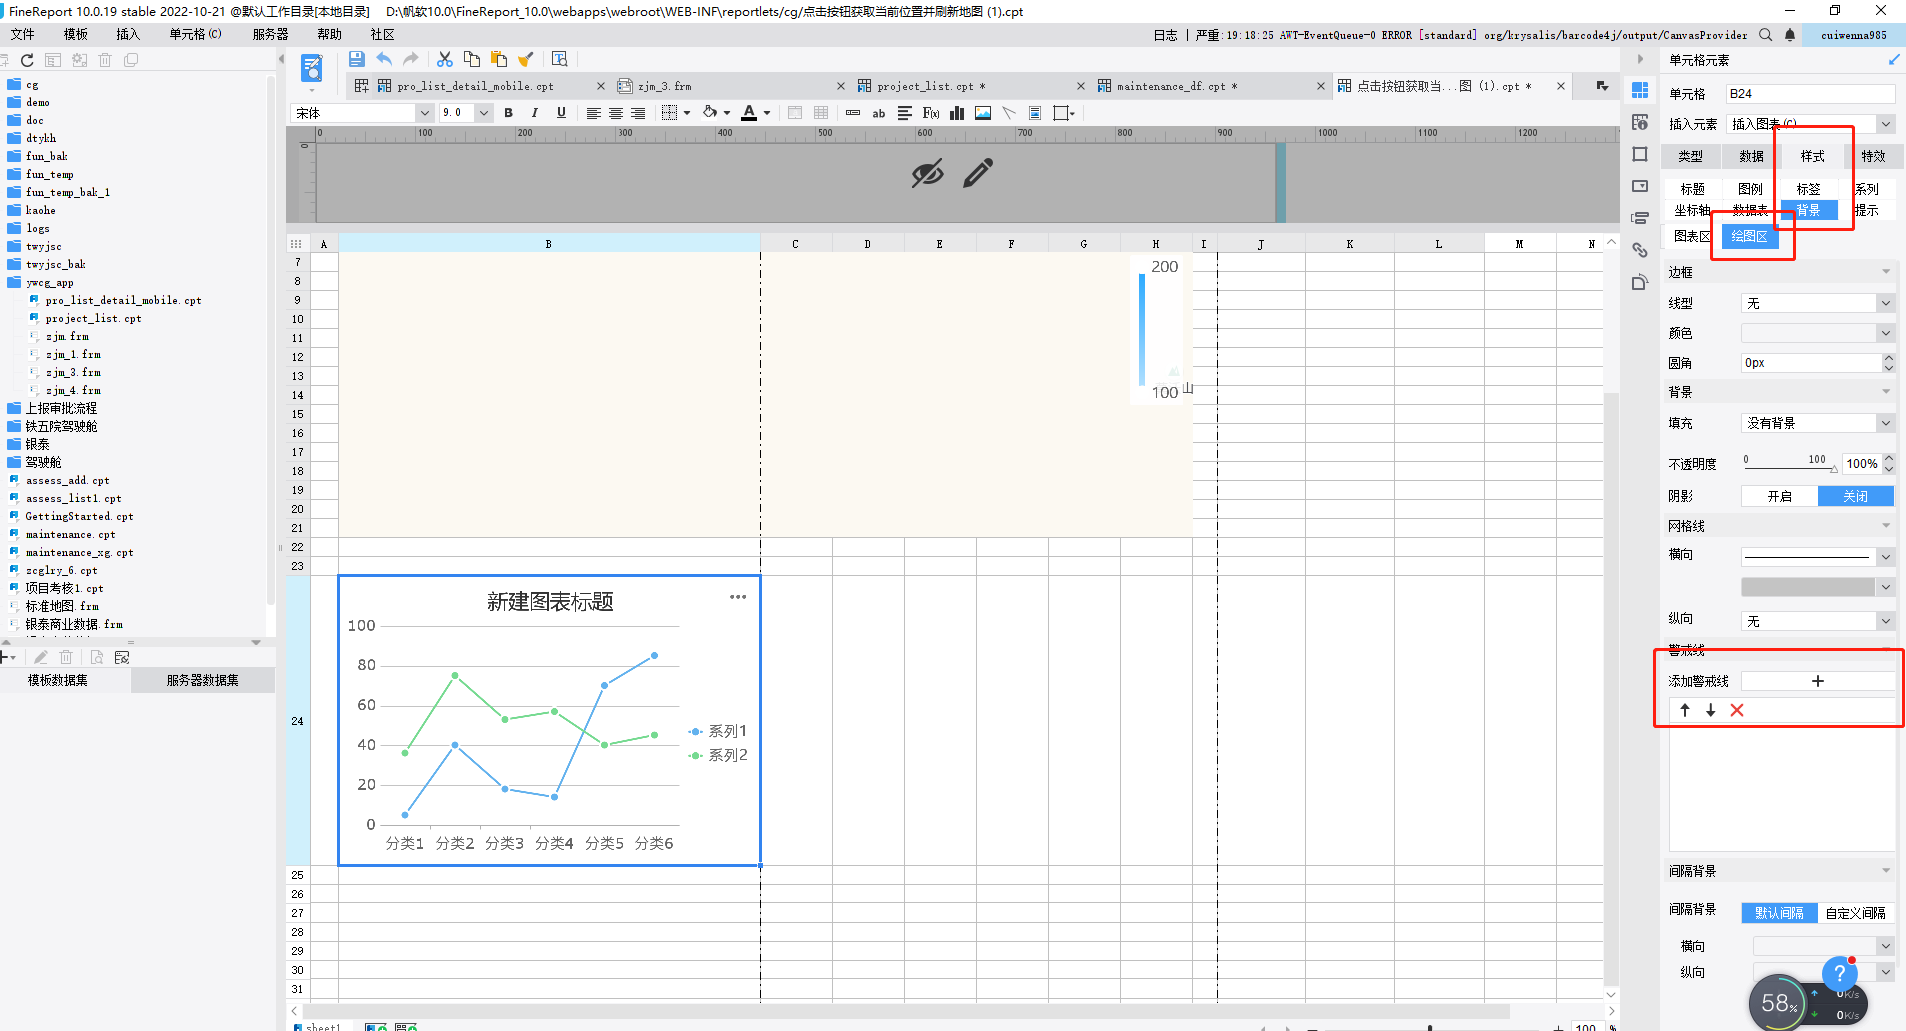Switch to the 数据 tab
Image resolution: width=1906 pixels, height=1031 pixels.
tap(1751, 156)
